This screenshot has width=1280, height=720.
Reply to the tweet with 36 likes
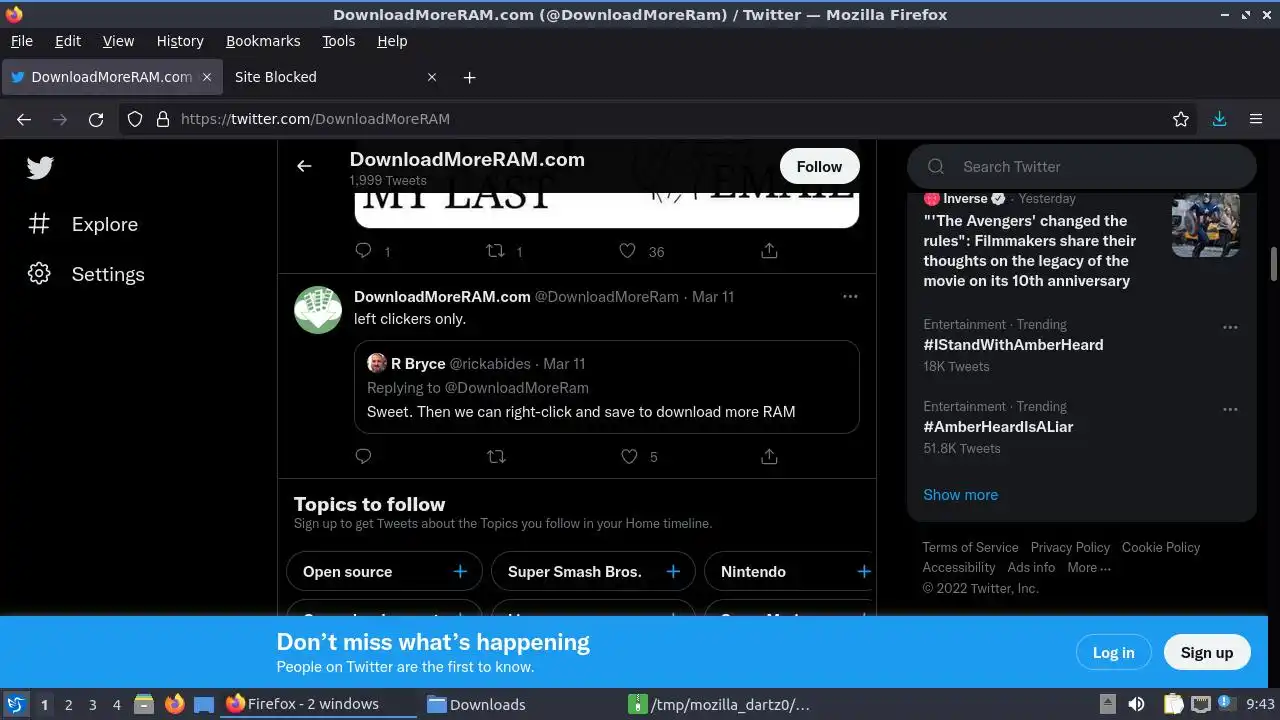[x=363, y=251]
